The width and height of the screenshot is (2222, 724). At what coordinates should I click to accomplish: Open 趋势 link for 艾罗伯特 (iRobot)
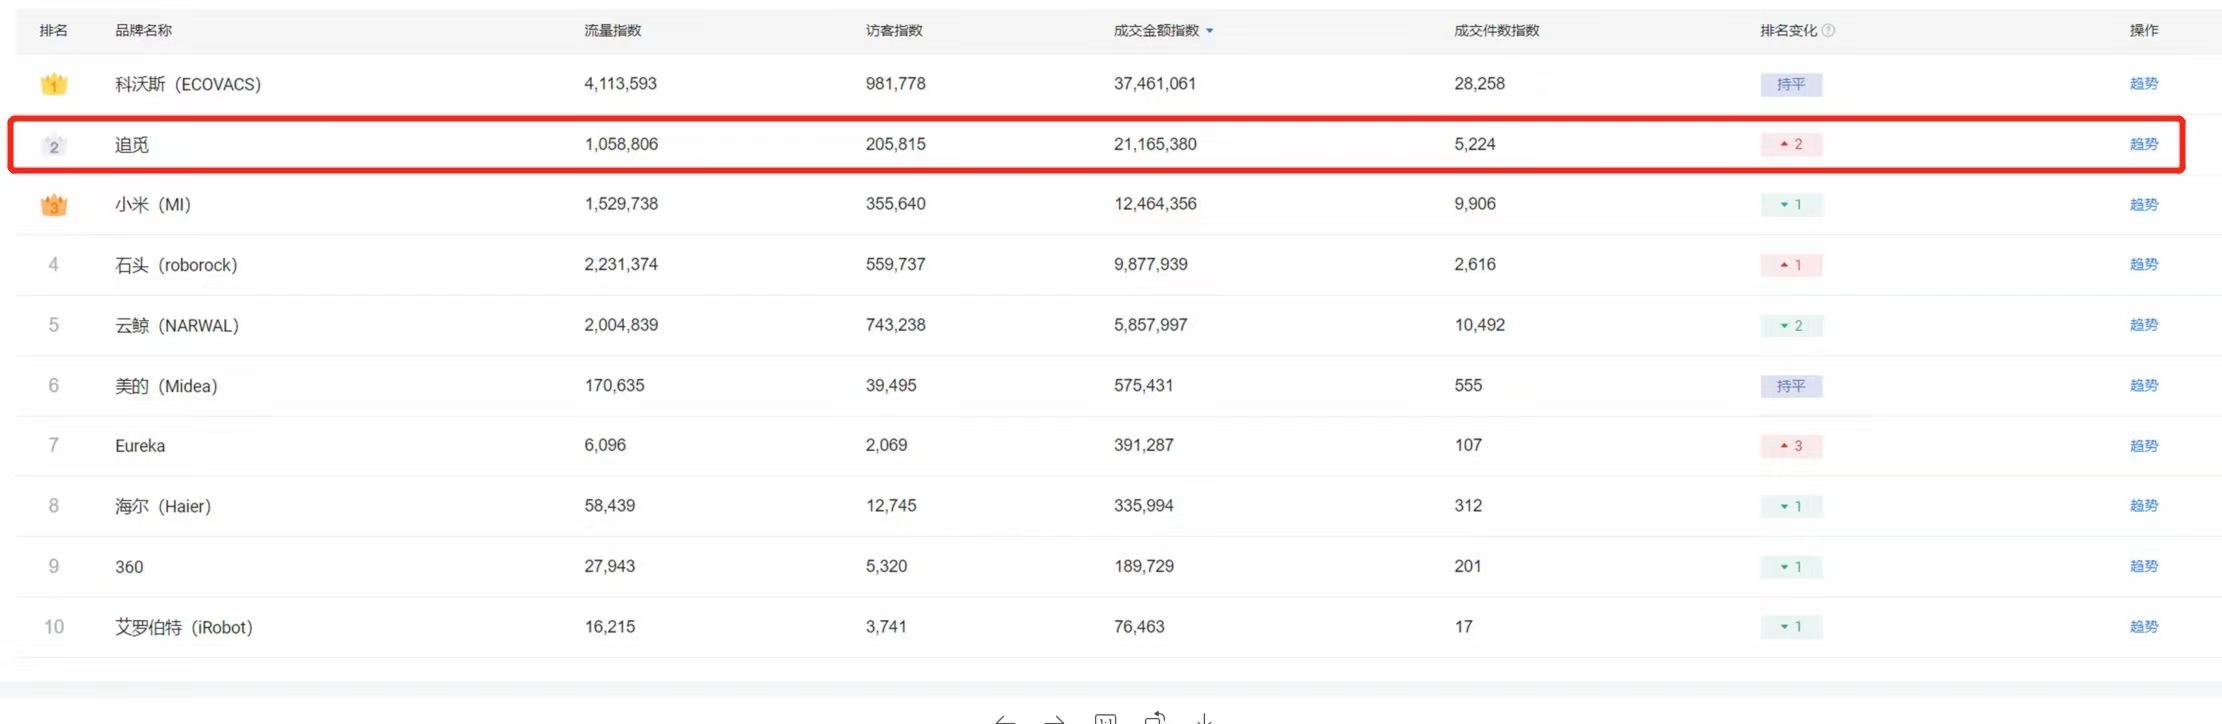pos(2143,626)
